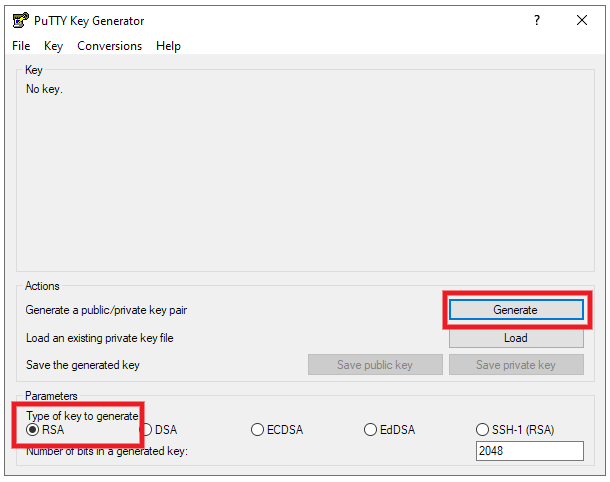
Task: Select the SSH-1 (RSA) key type
Action: click(515, 429)
